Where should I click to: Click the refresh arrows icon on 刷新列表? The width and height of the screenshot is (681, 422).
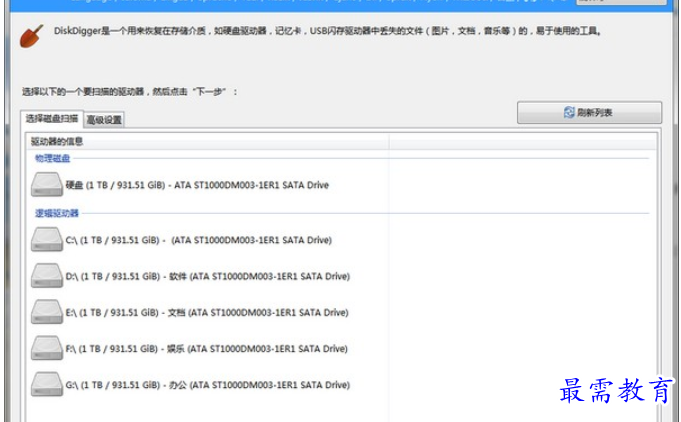[x=569, y=112]
